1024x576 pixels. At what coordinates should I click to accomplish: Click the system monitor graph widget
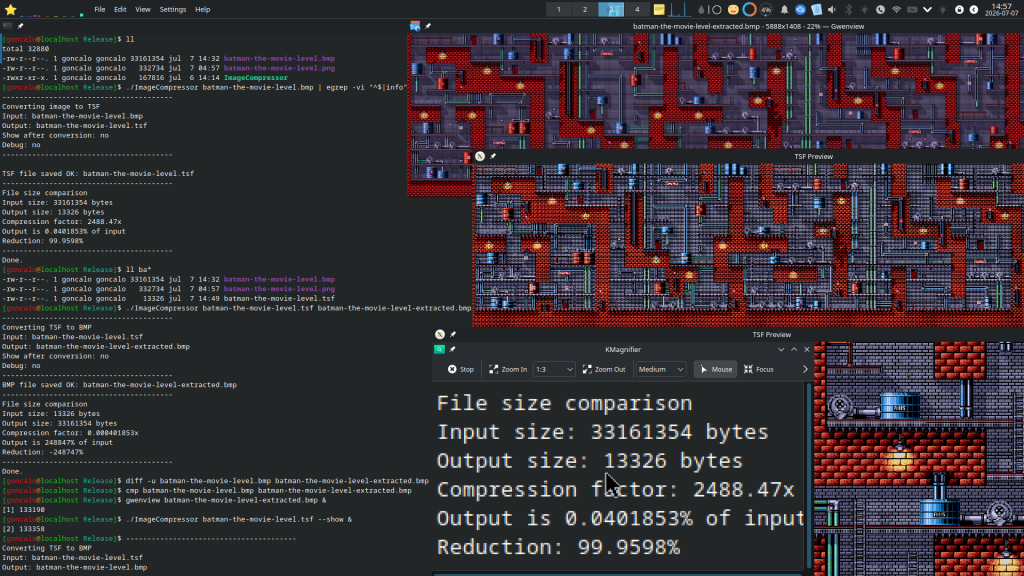pyautogui.click(x=680, y=9)
